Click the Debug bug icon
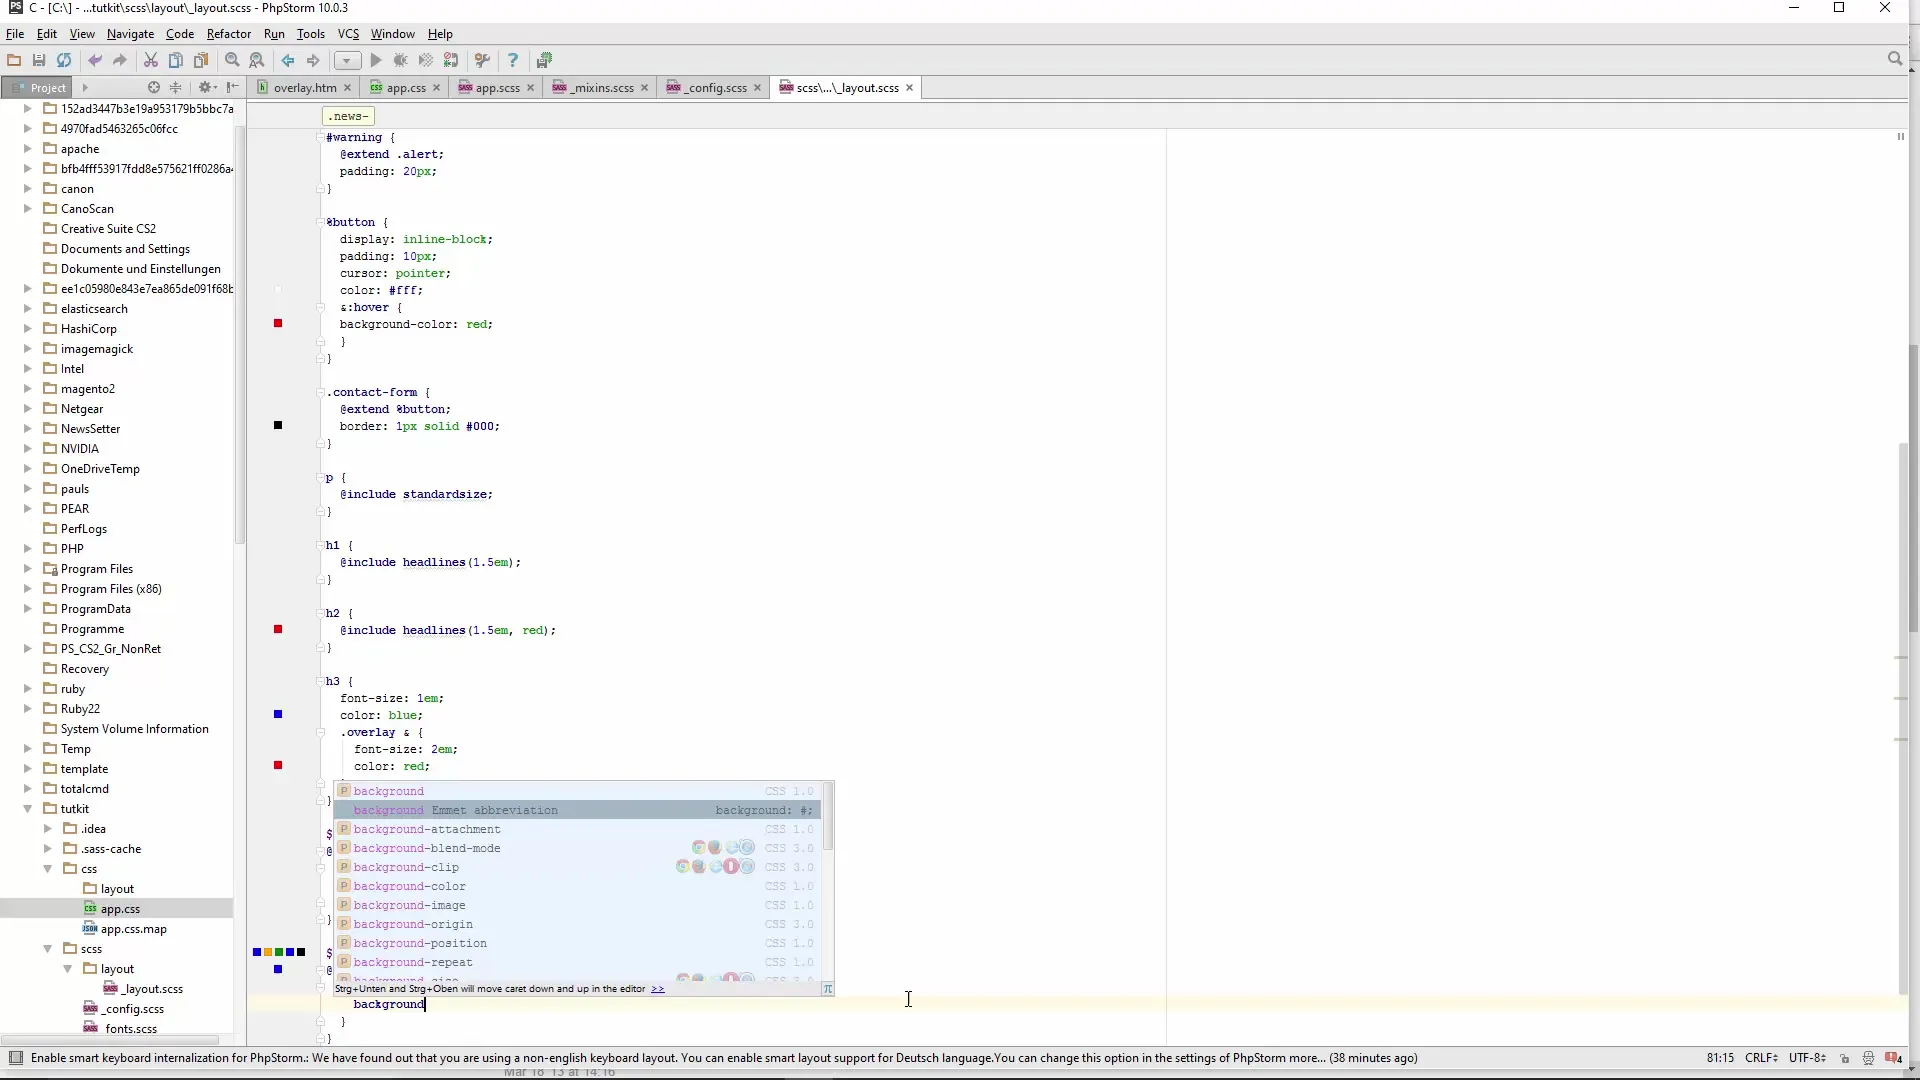The height and width of the screenshot is (1080, 1920). tap(401, 60)
